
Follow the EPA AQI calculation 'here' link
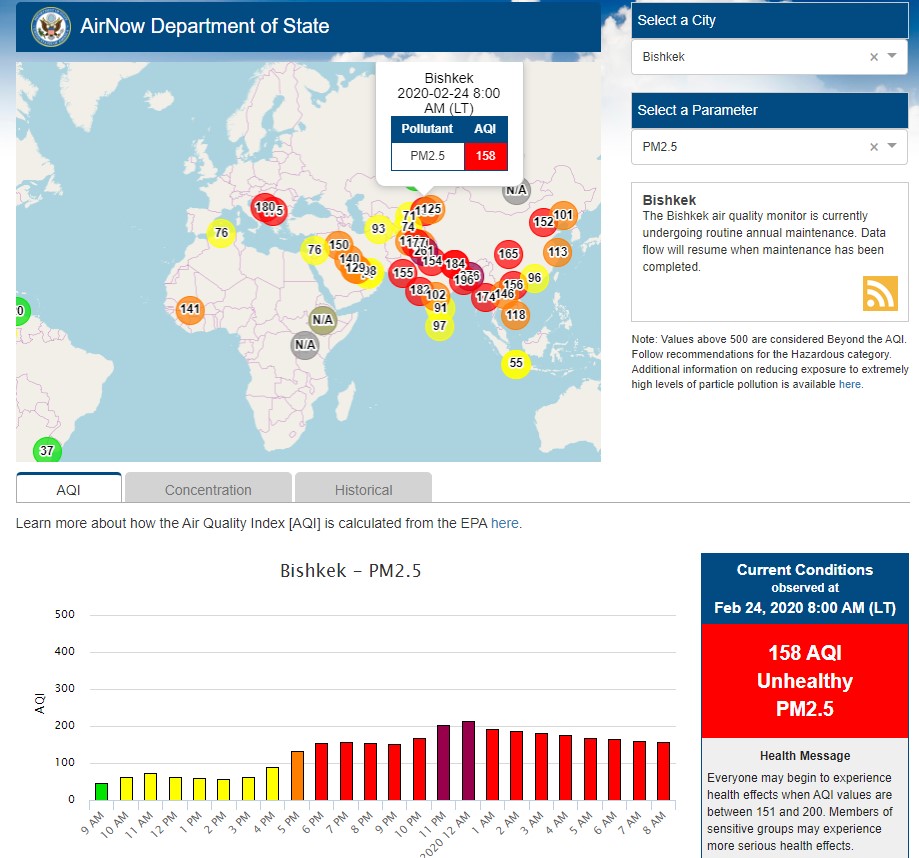click(505, 523)
